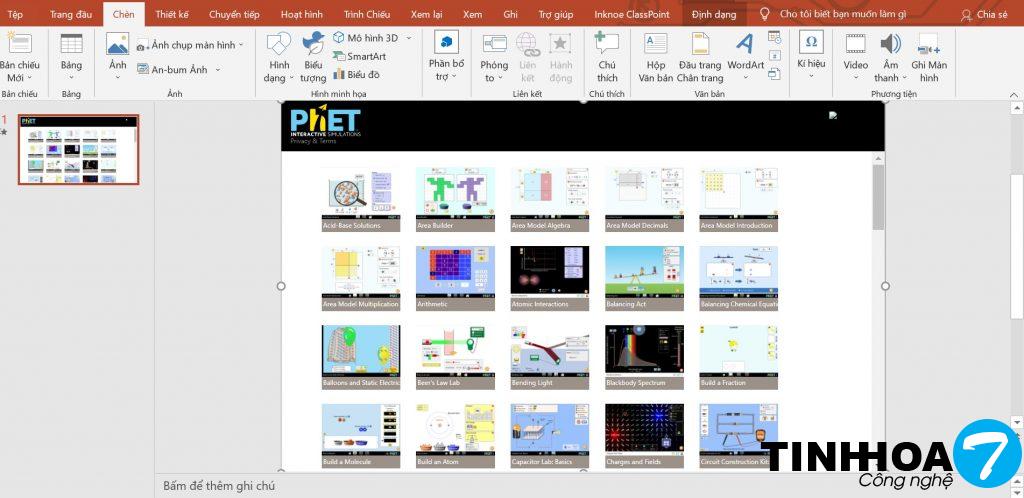1024x498 pixels.
Task: Expand the Mô hình 3D dropdown arrow
Action: point(408,38)
